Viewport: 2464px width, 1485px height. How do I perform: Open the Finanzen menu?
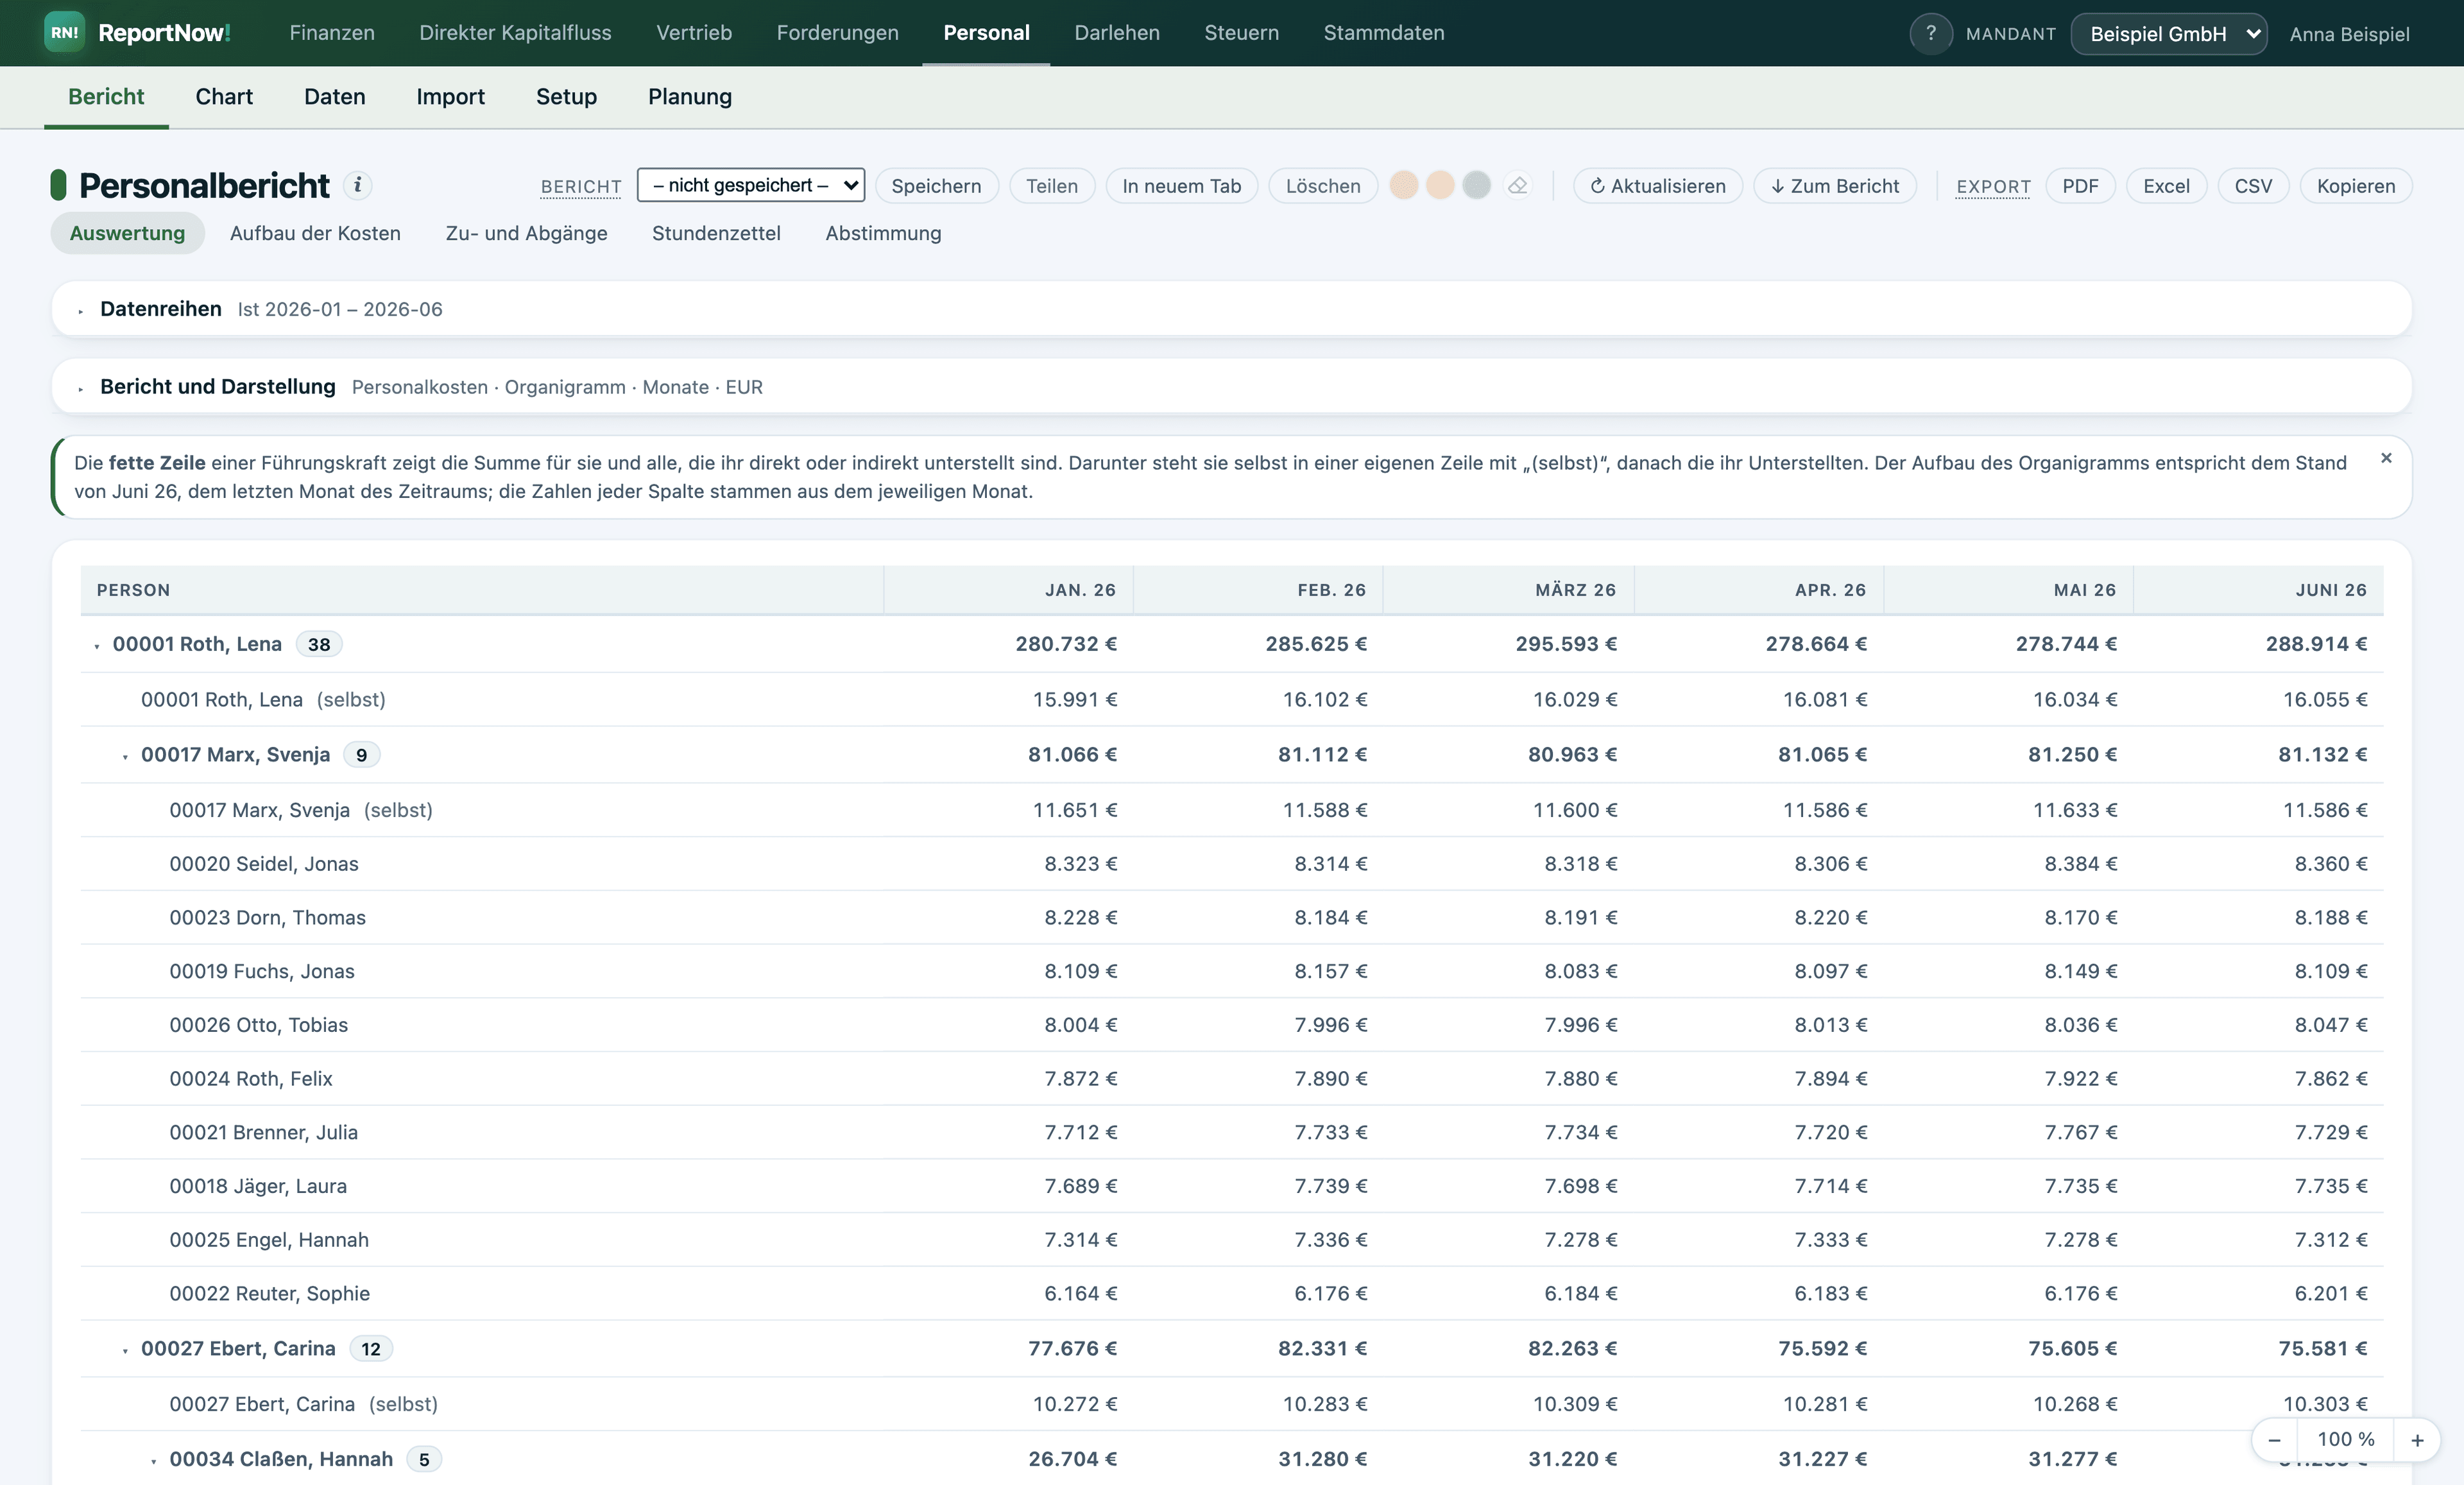pyautogui.click(x=332, y=33)
